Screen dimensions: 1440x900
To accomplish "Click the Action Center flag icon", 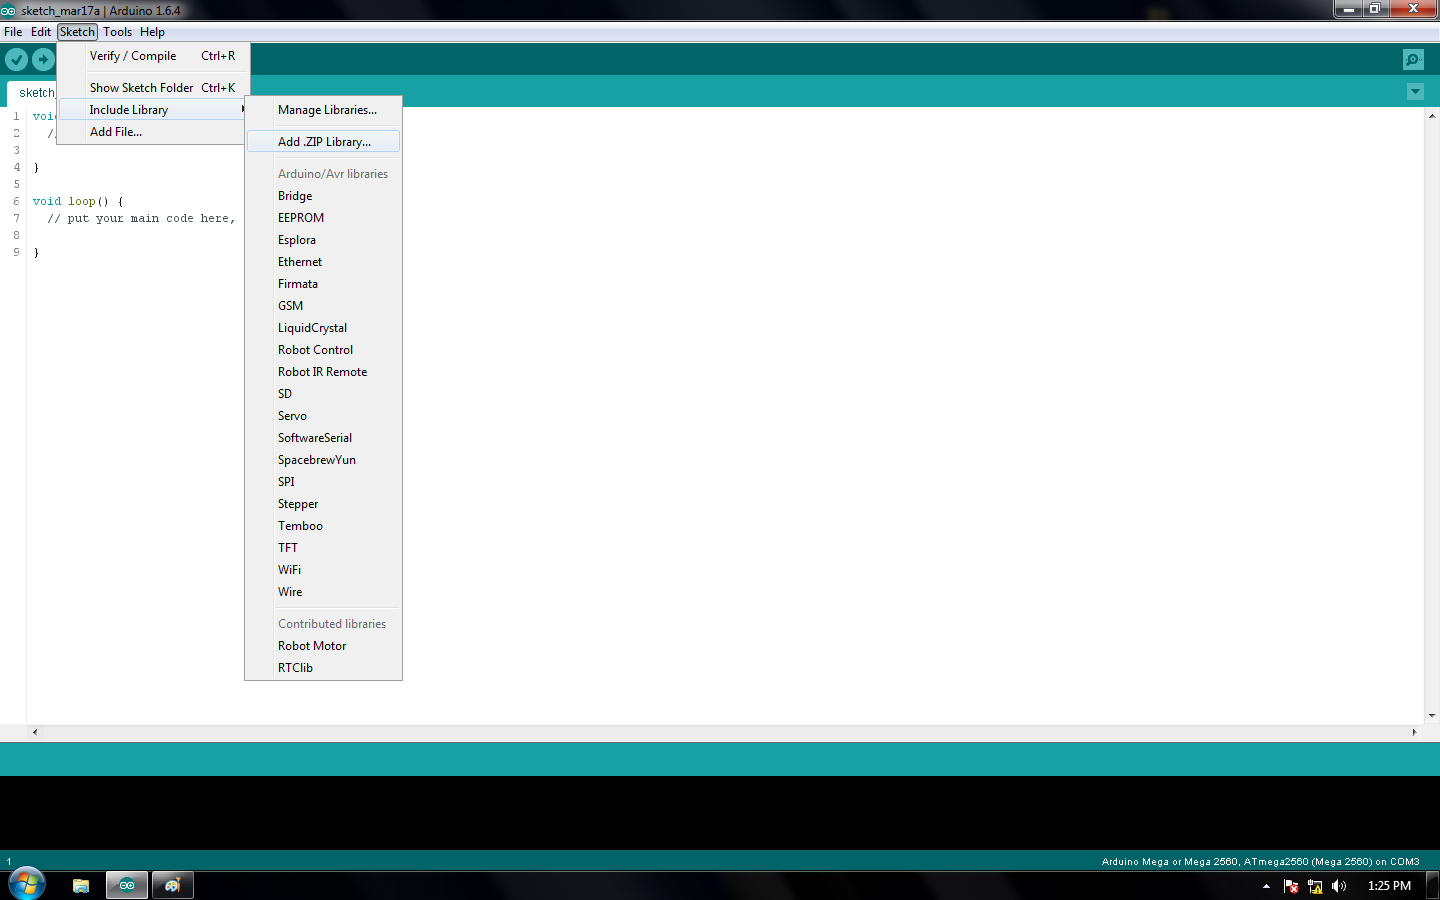I will point(1290,886).
